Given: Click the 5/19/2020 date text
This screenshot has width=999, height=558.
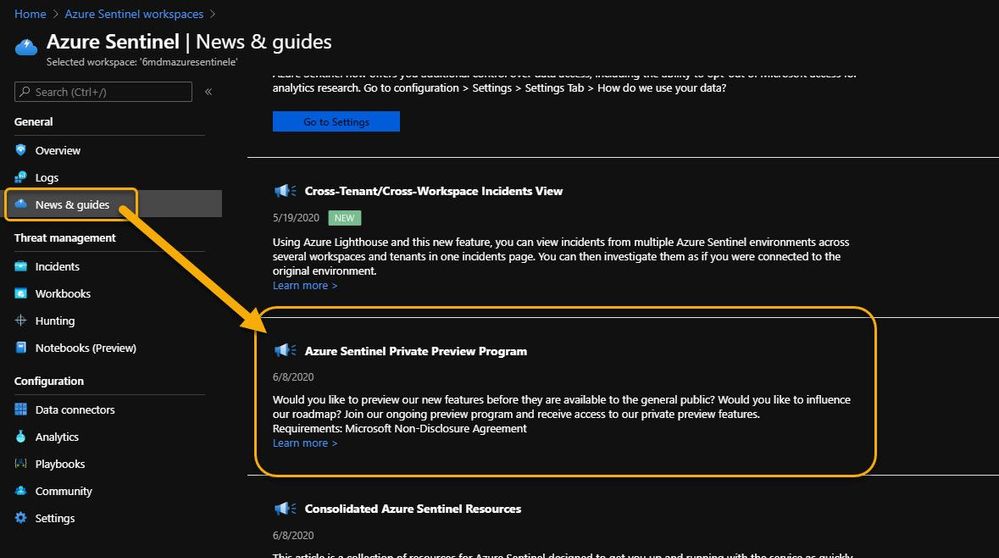Looking at the screenshot, I should (296, 218).
